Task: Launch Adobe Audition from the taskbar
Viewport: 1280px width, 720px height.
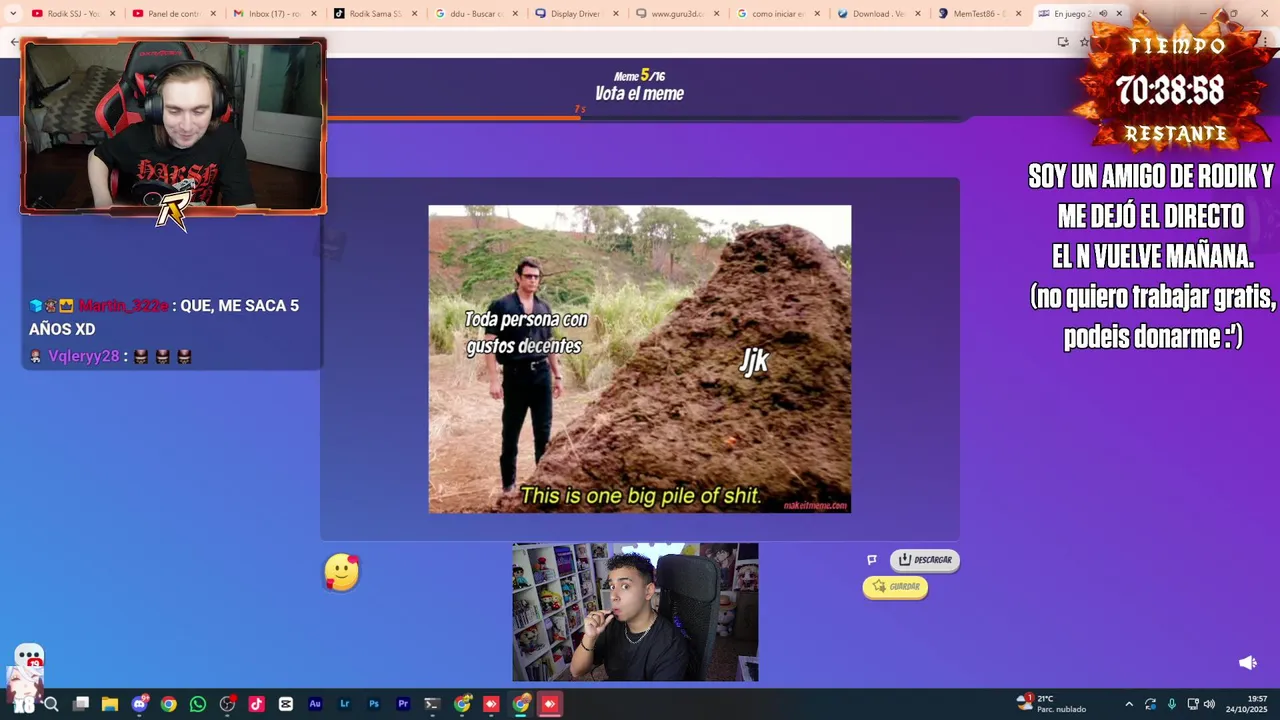Action: [x=315, y=704]
